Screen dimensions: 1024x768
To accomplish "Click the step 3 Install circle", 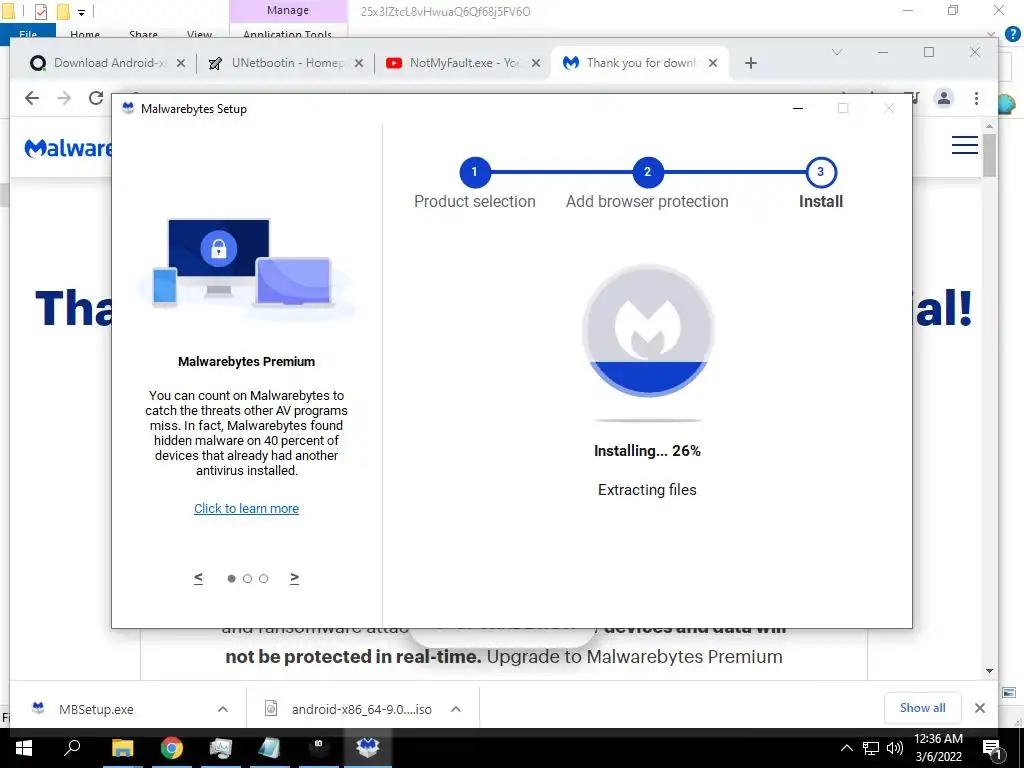I will click(x=820, y=172).
